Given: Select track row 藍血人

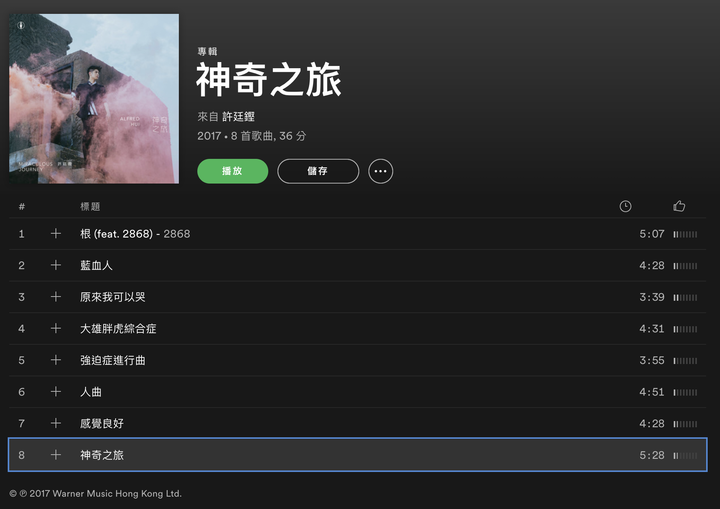Looking at the screenshot, I should [x=358, y=265].
